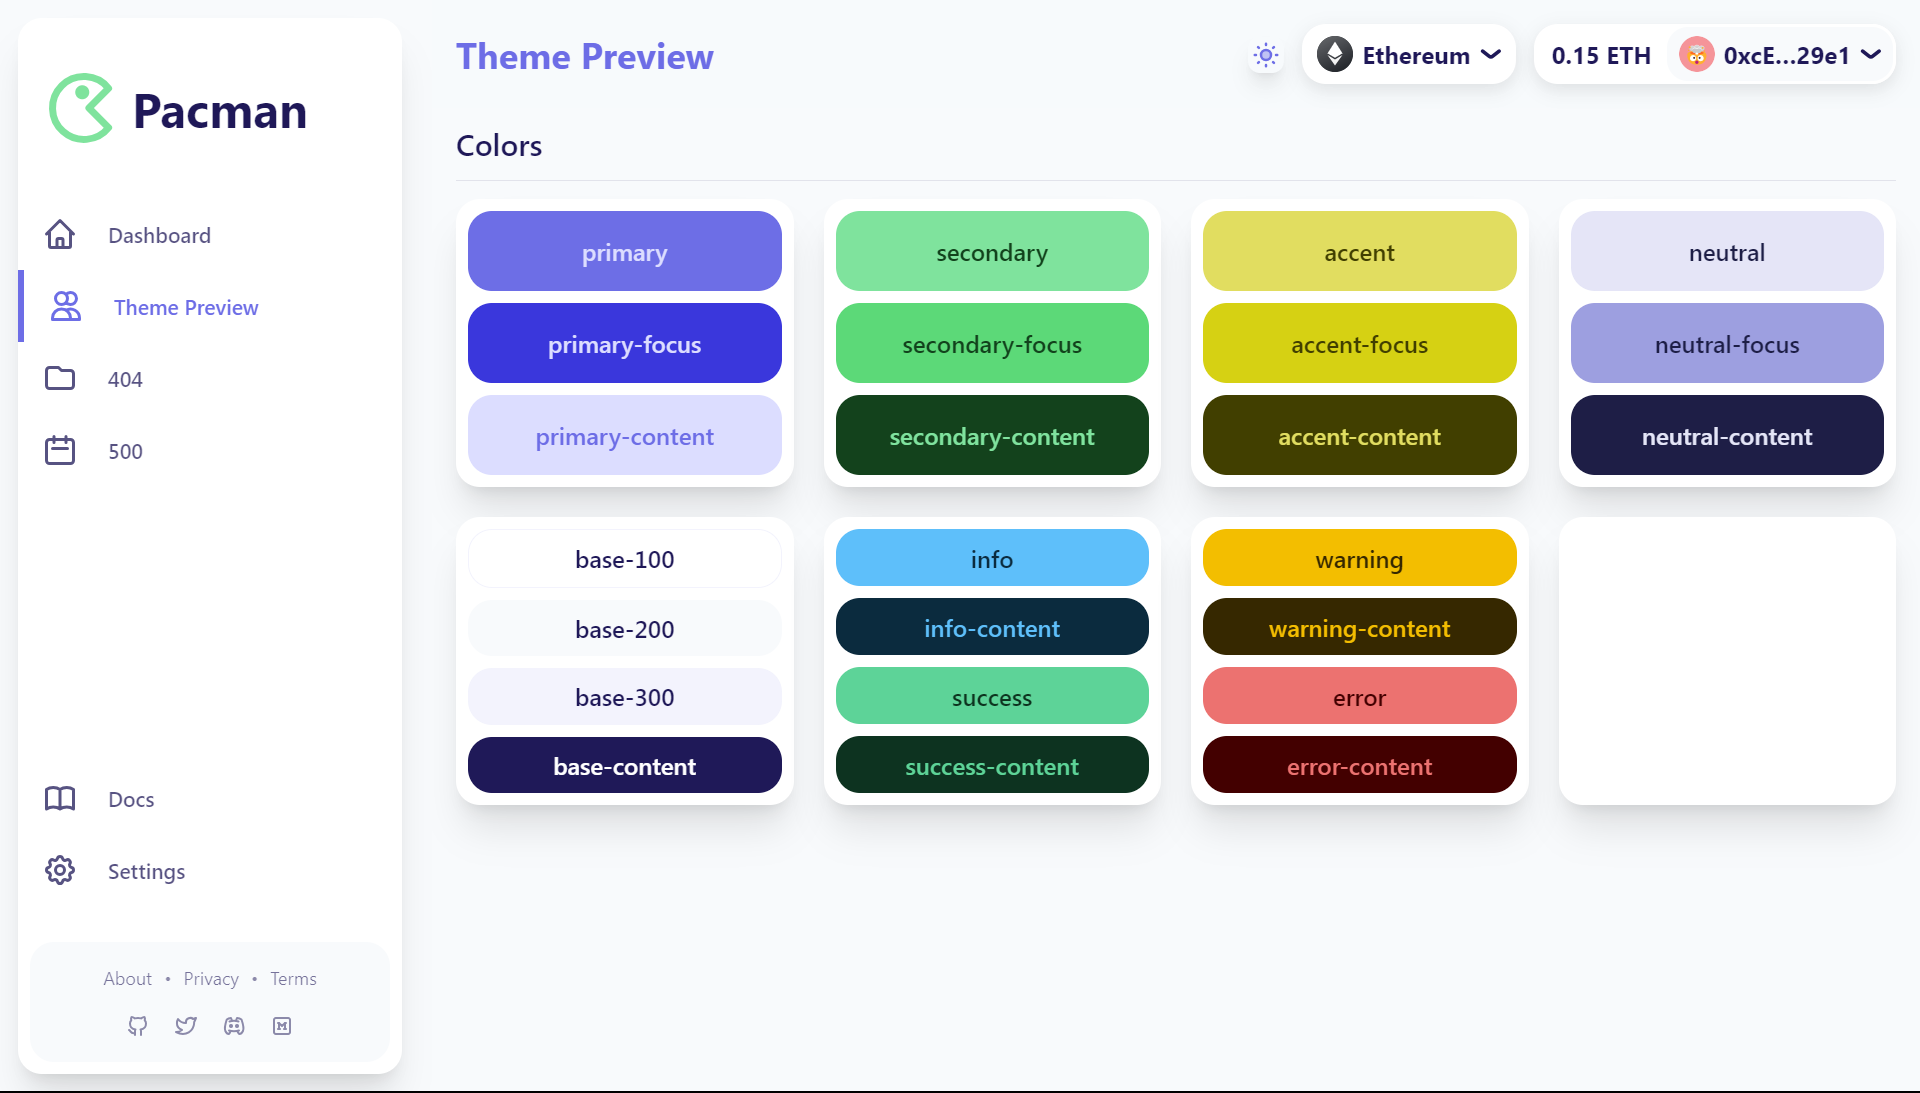Open the Twitter bird icon link
Viewport: 1920px width, 1093px height.
pos(186,1026)
